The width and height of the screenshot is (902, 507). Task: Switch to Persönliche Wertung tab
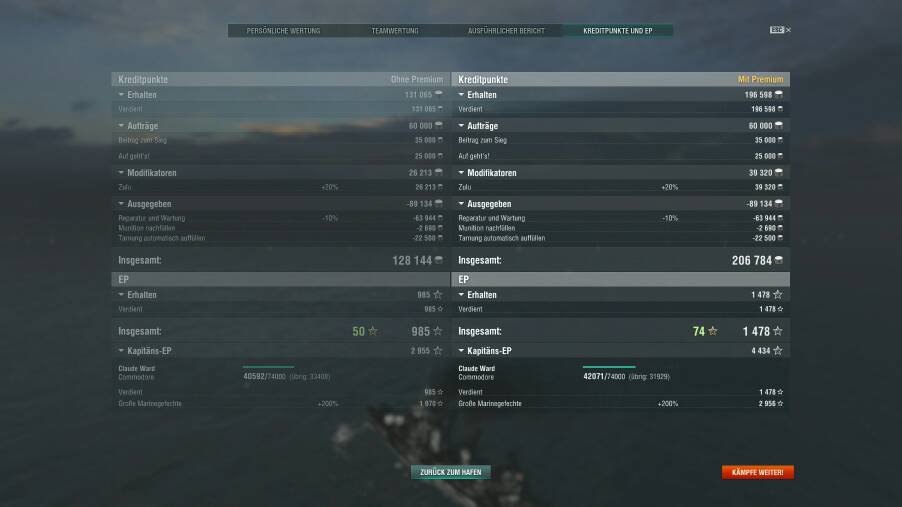[283, 31]
